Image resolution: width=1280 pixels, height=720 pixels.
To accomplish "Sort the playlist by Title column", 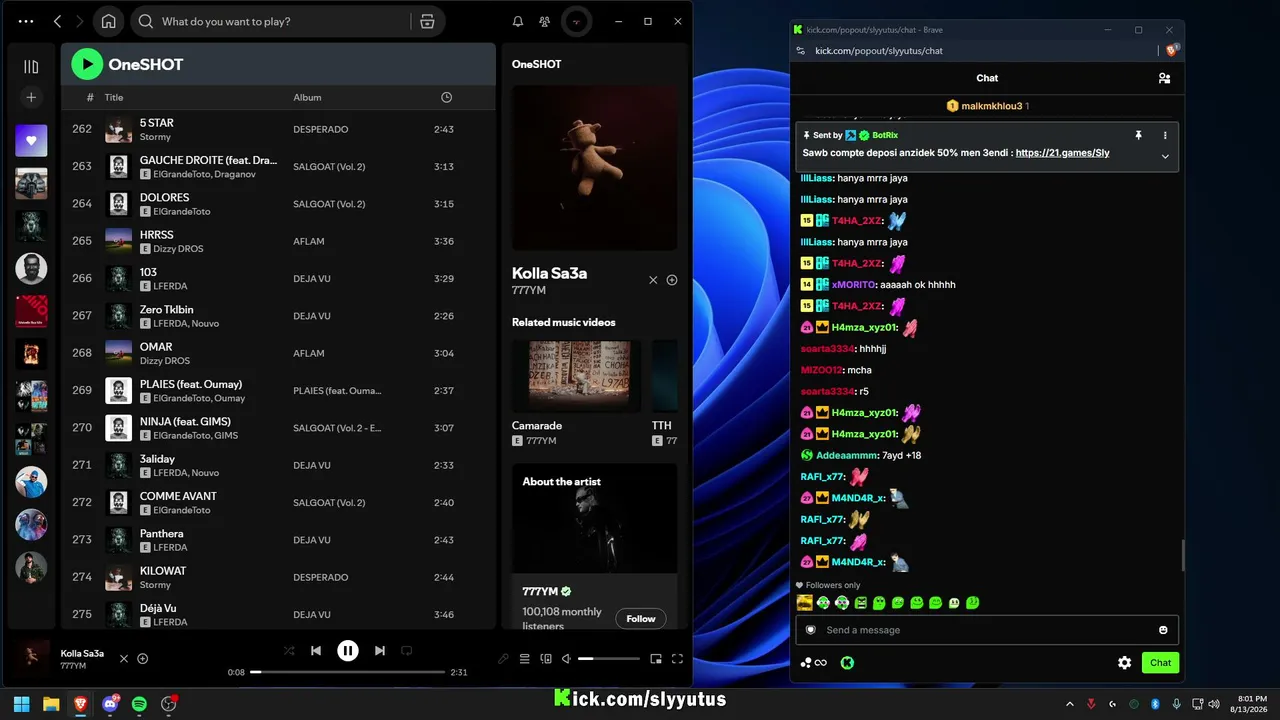I will pos(114,97).
